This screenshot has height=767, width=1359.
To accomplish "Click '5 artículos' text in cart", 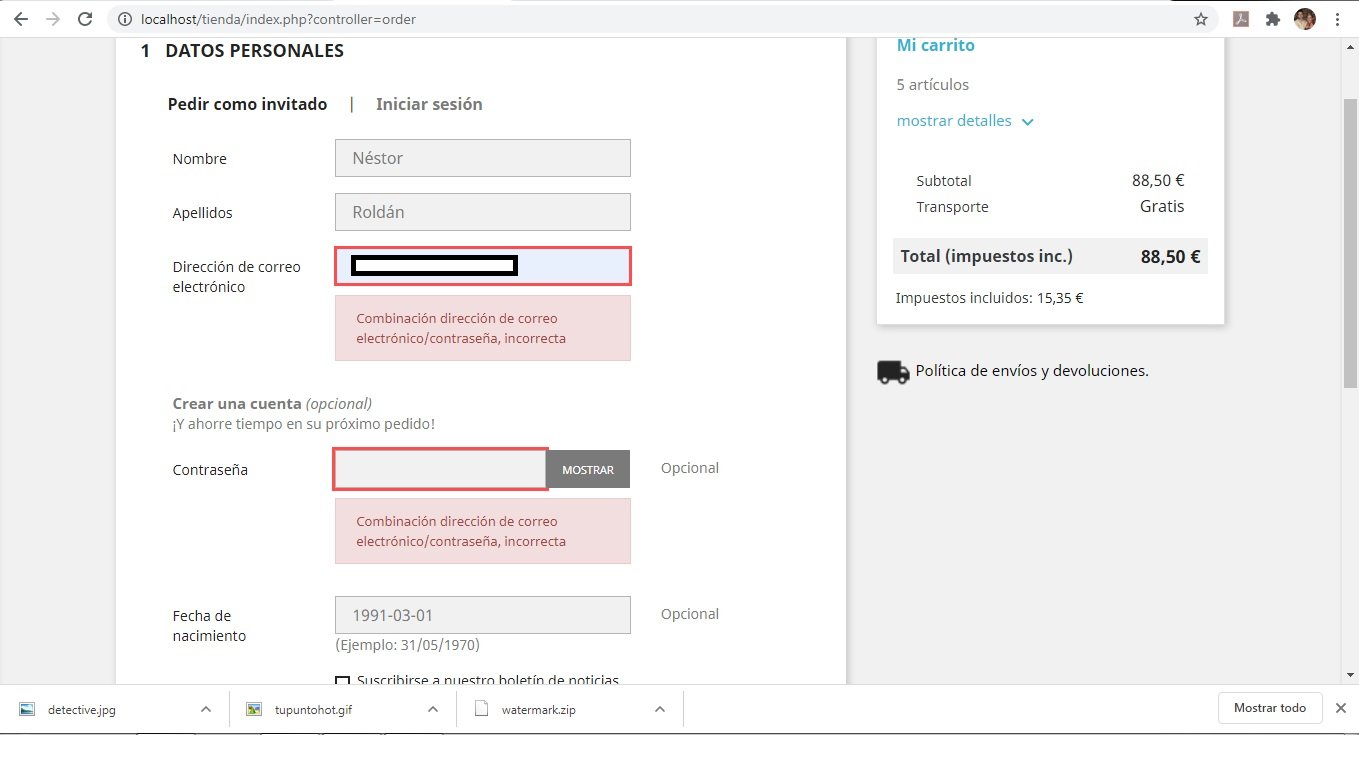I will [933, 85].
